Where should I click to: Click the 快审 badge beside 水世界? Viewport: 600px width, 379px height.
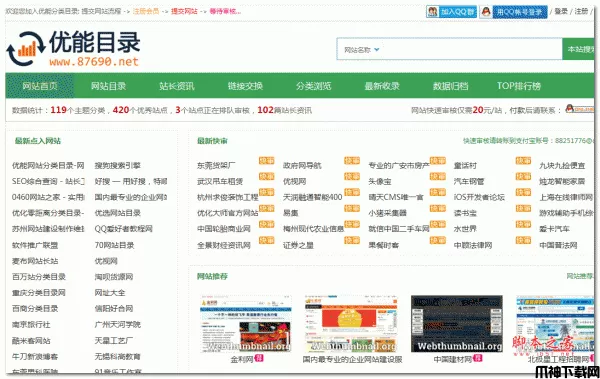[x=523, y=224]
